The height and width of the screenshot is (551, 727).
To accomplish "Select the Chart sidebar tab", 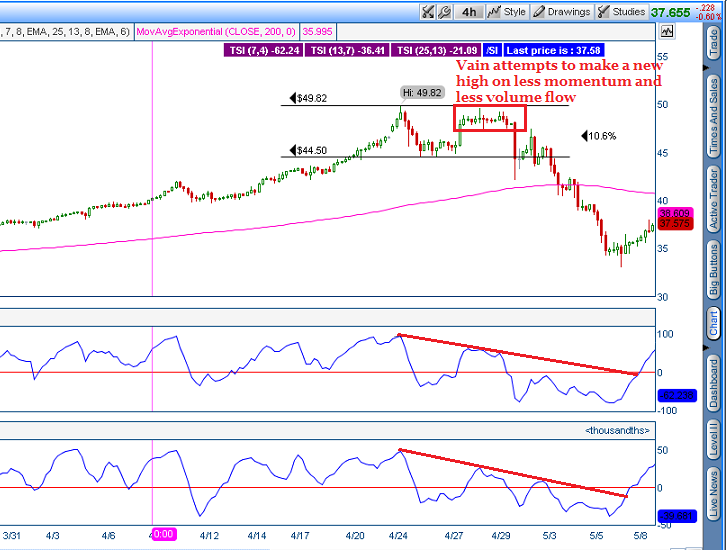I will [x=714, y=322].
